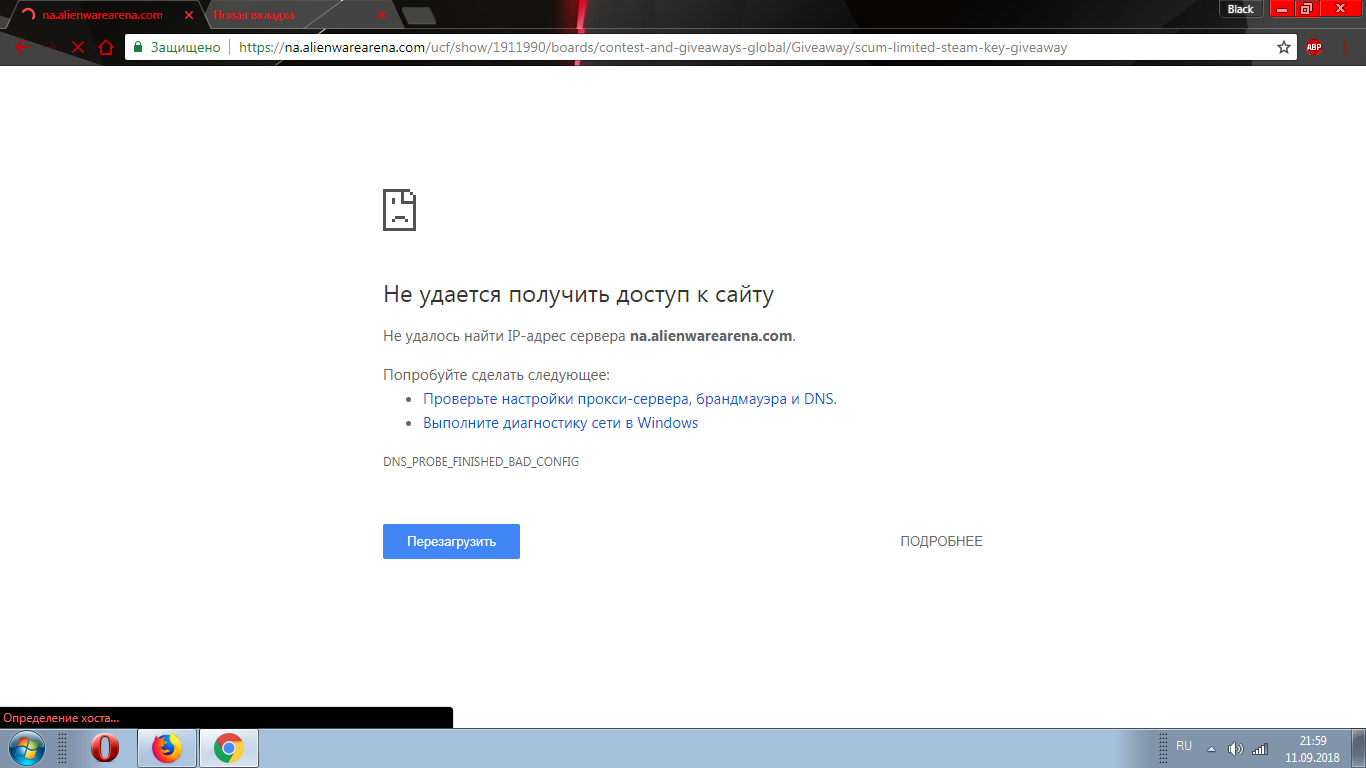1366x768 pixels.
Task: Click the Перезагрузить reload button
Action: (x=451, y=541)
